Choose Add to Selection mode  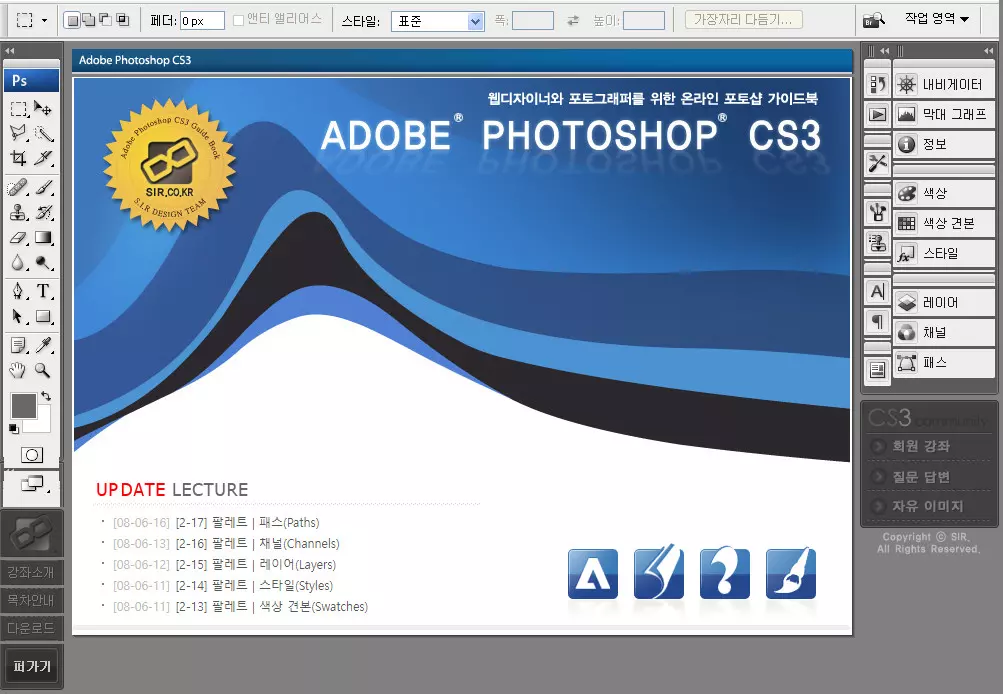click(89, 20)
